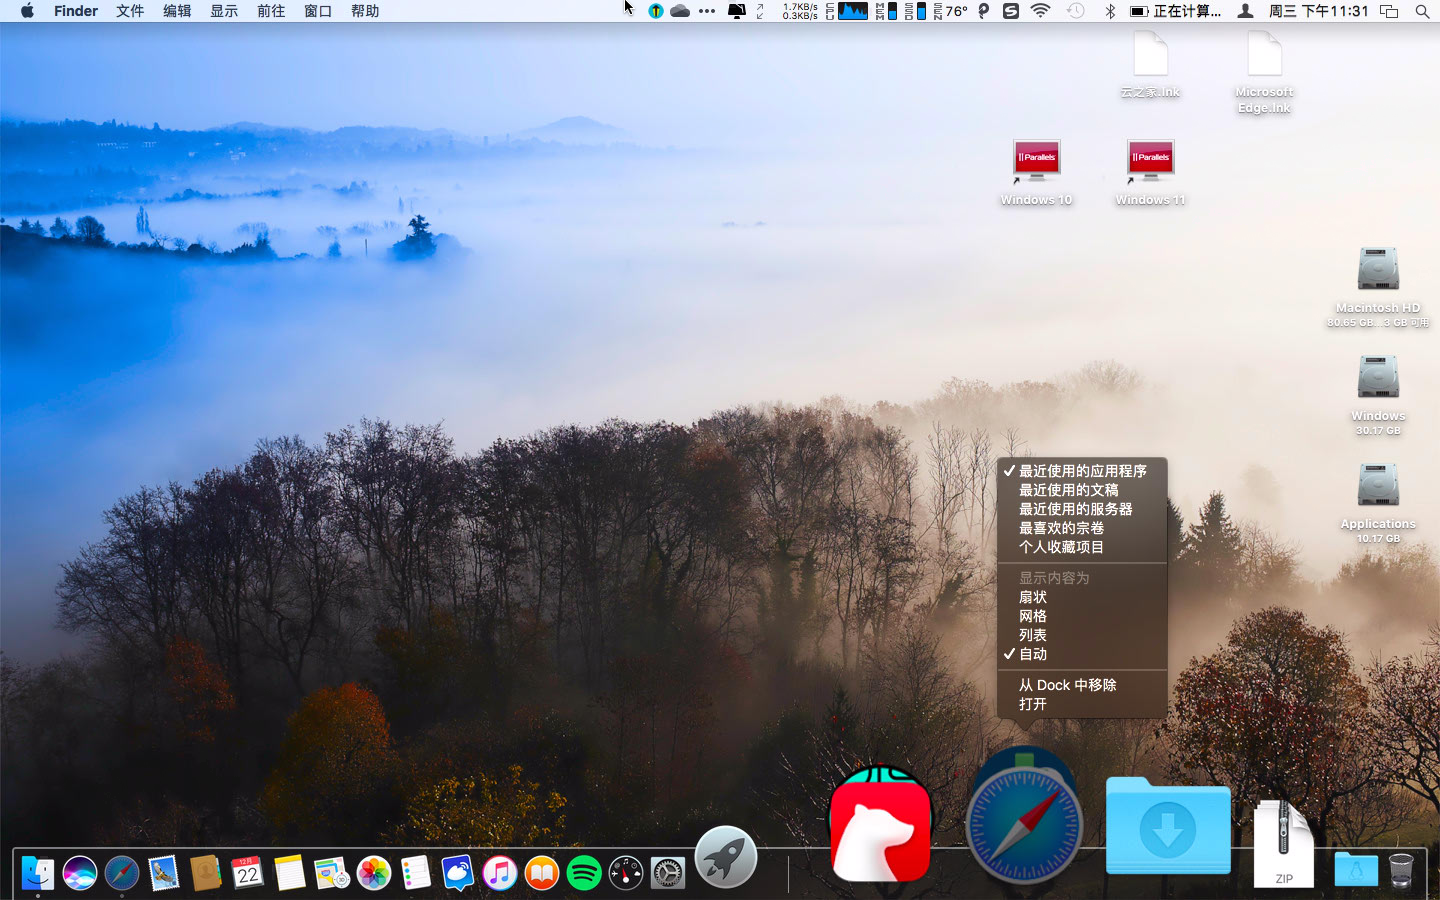Expand the 前往 menu in menu bar
This screenshot has width=1440, height=900.
point(271,11)
